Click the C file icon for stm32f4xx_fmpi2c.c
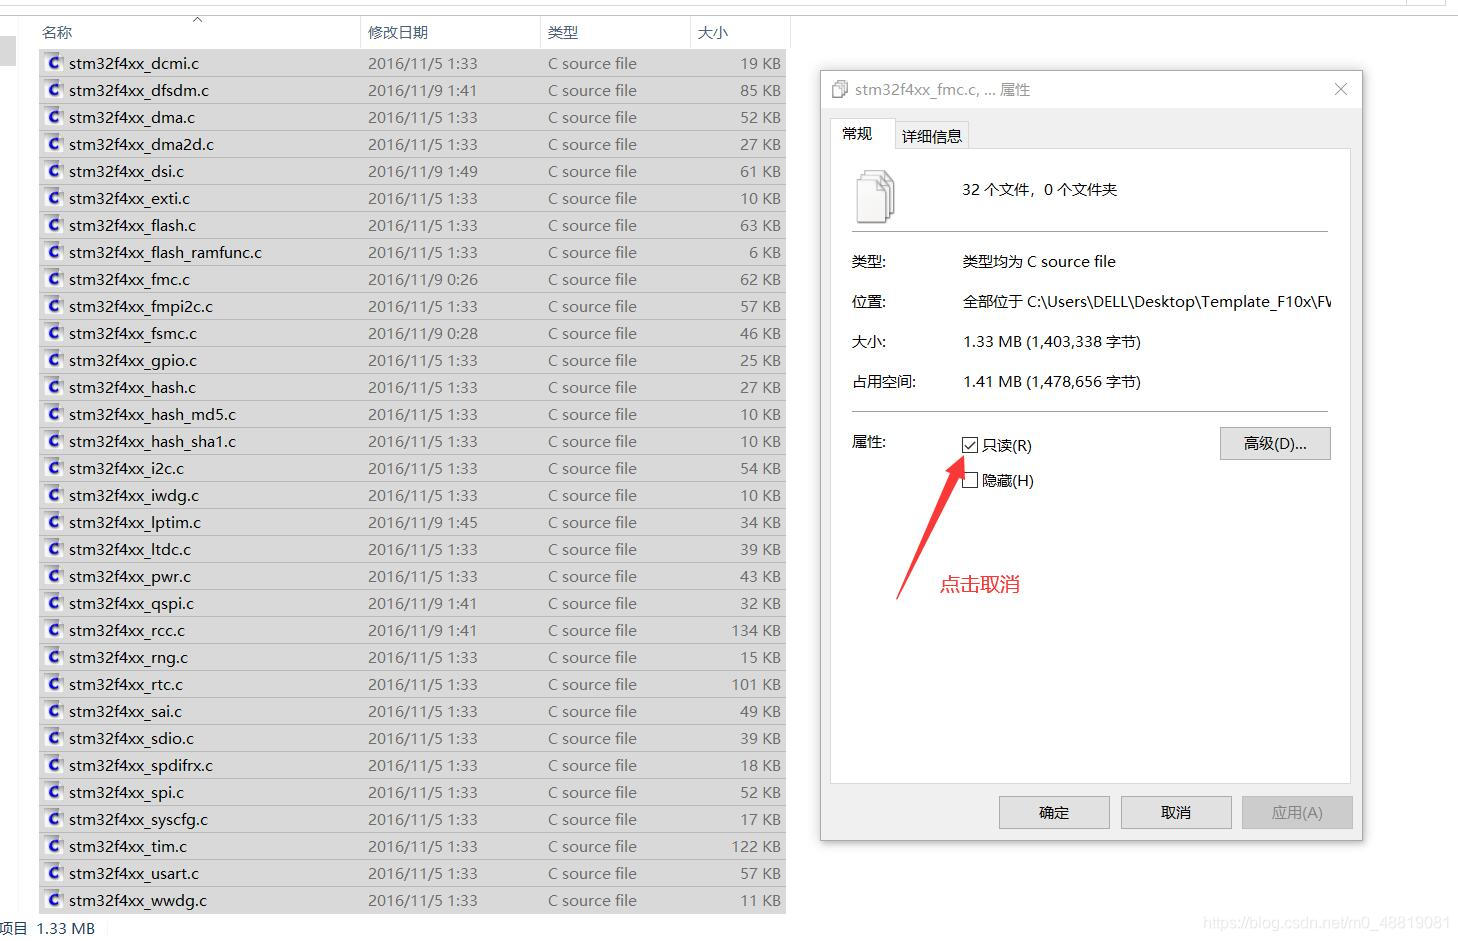This screenshot has width=1458, height=941. click(54, 305)
